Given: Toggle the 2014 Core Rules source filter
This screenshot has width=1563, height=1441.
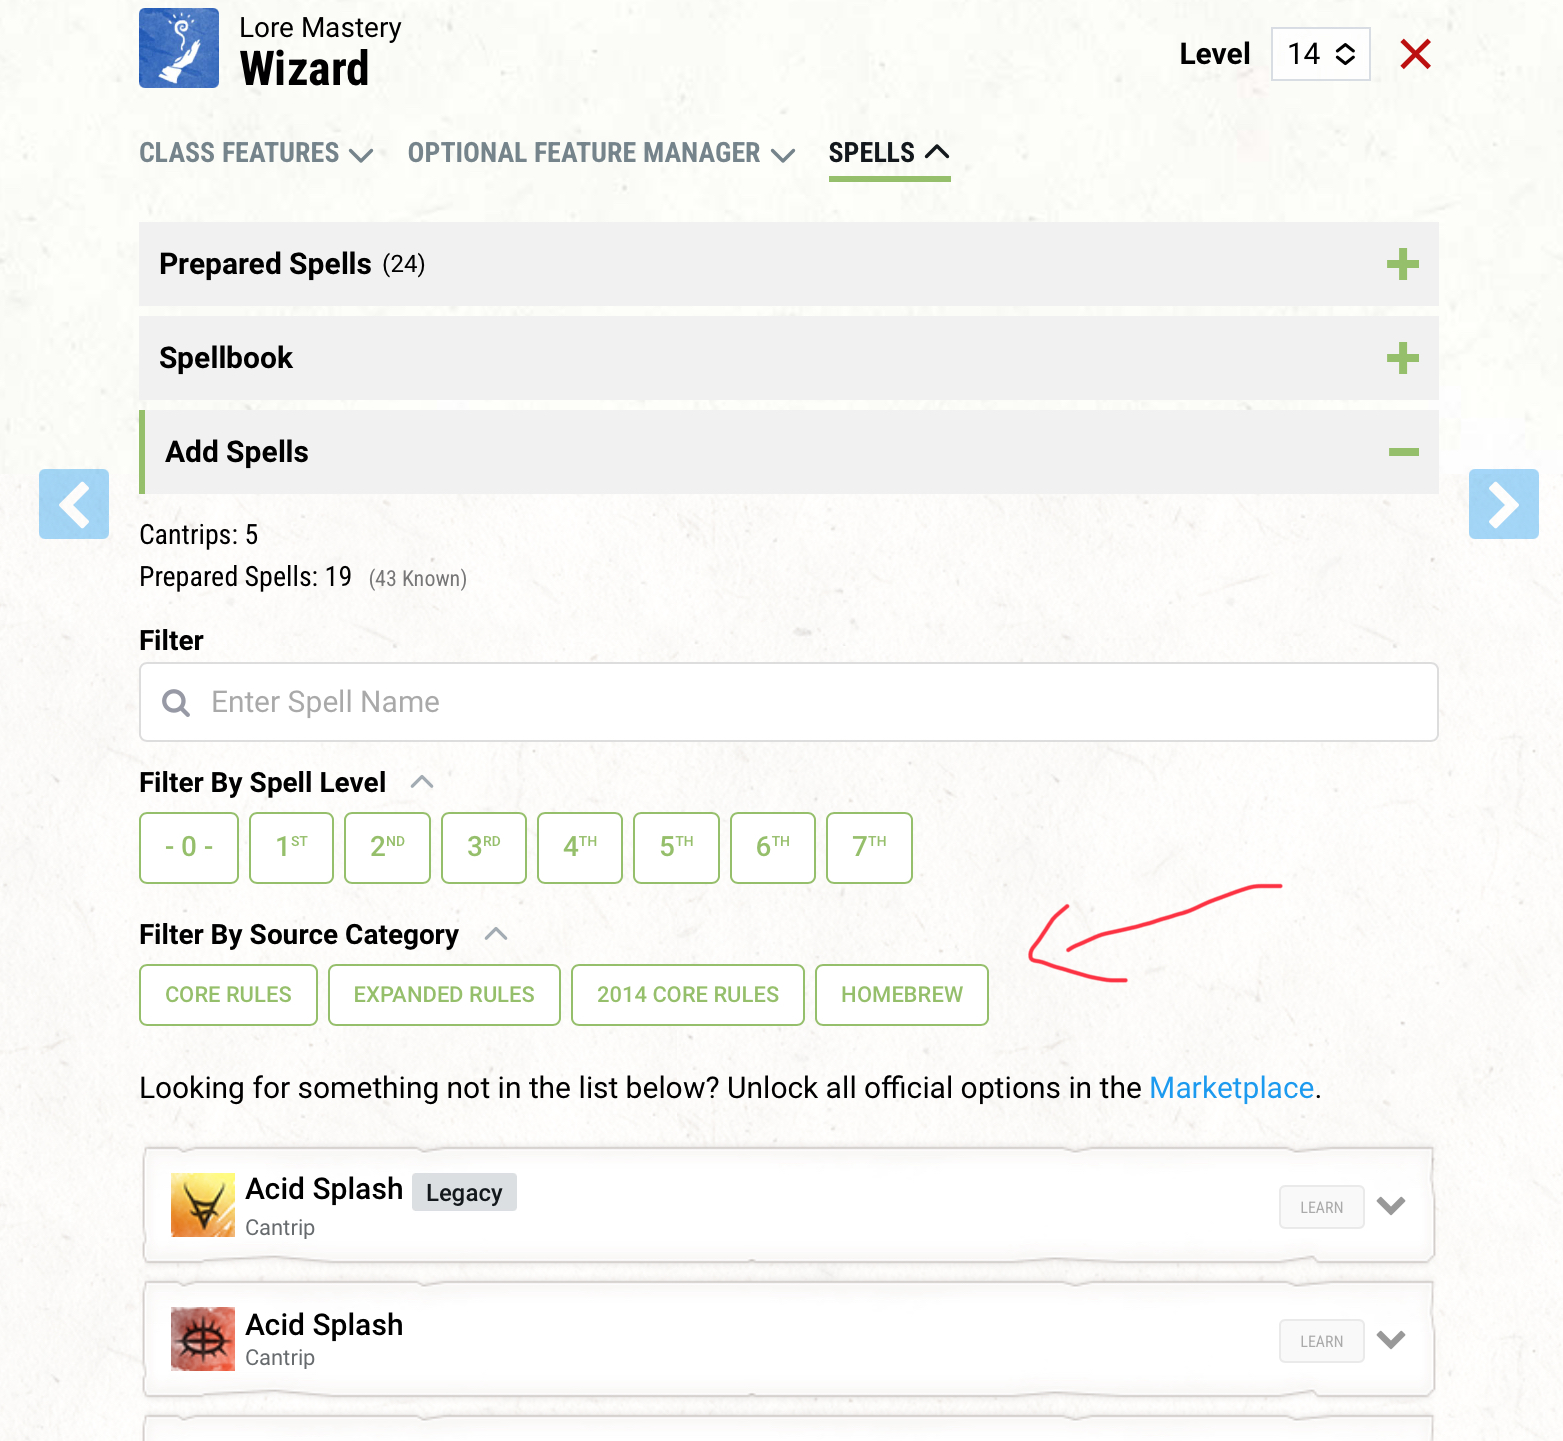Looking at the screenshot, I should [687, 995].
